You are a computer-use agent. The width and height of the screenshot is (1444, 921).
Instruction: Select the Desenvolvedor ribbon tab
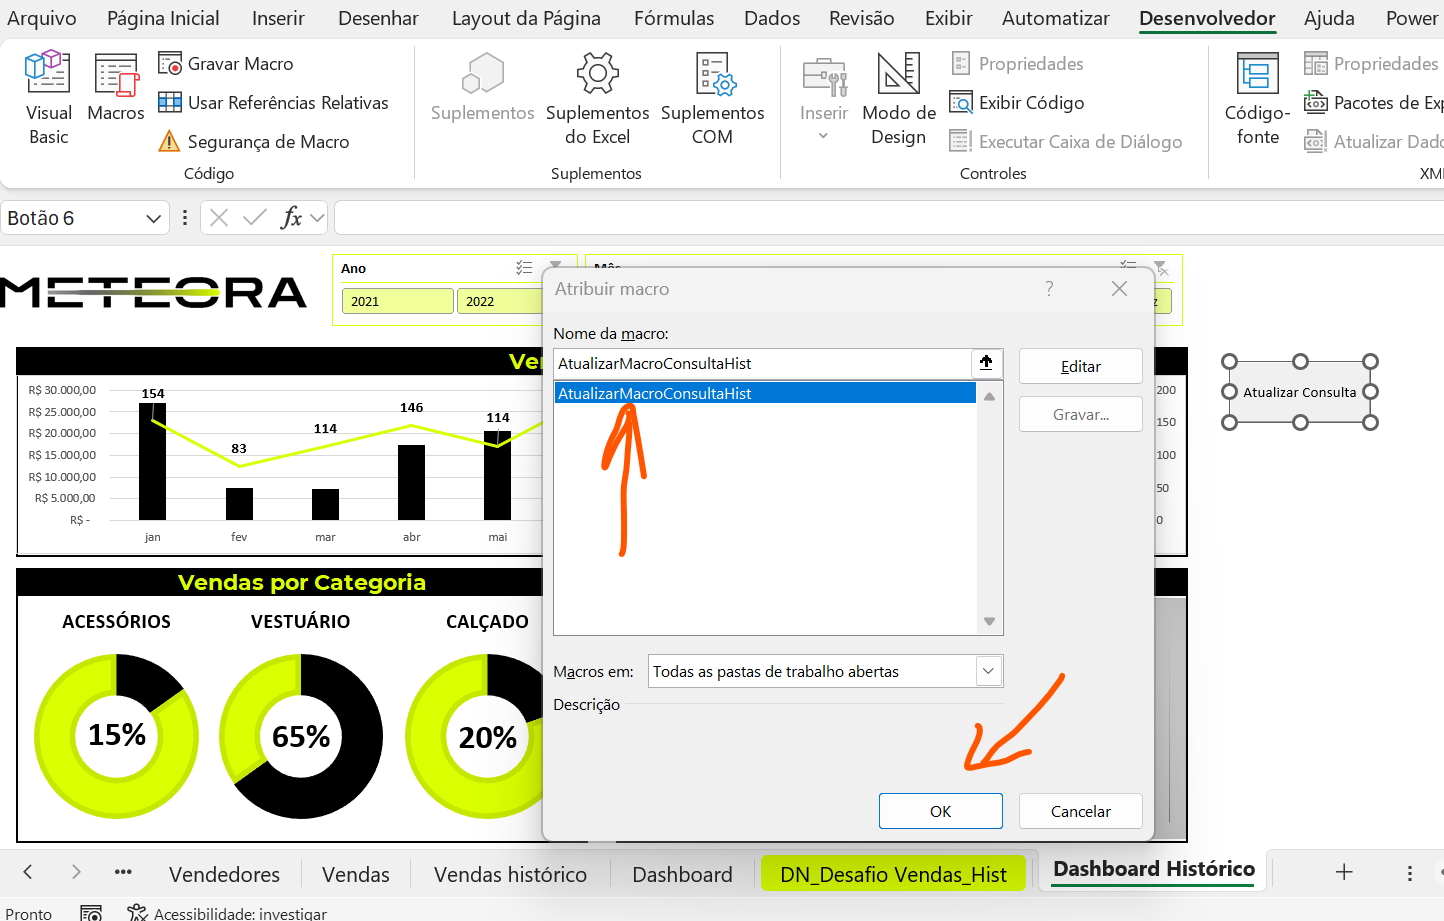click(x=1207, y=18)
